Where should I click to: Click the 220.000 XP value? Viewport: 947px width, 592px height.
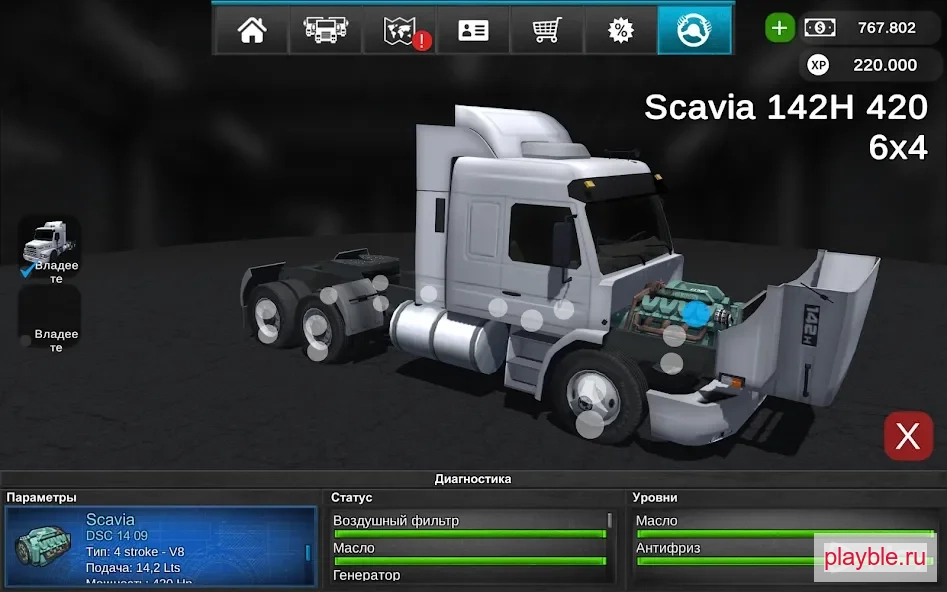pyautogui.click(x=885, y=65)
